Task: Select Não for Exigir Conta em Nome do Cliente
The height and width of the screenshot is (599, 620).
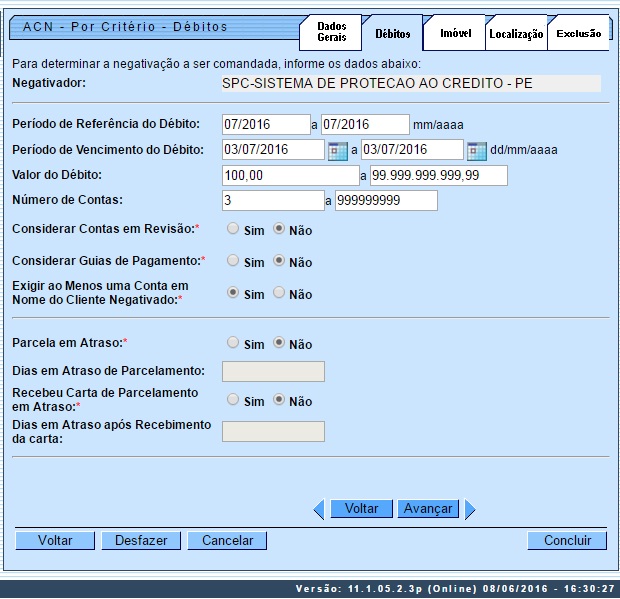Action: point(279,293)
